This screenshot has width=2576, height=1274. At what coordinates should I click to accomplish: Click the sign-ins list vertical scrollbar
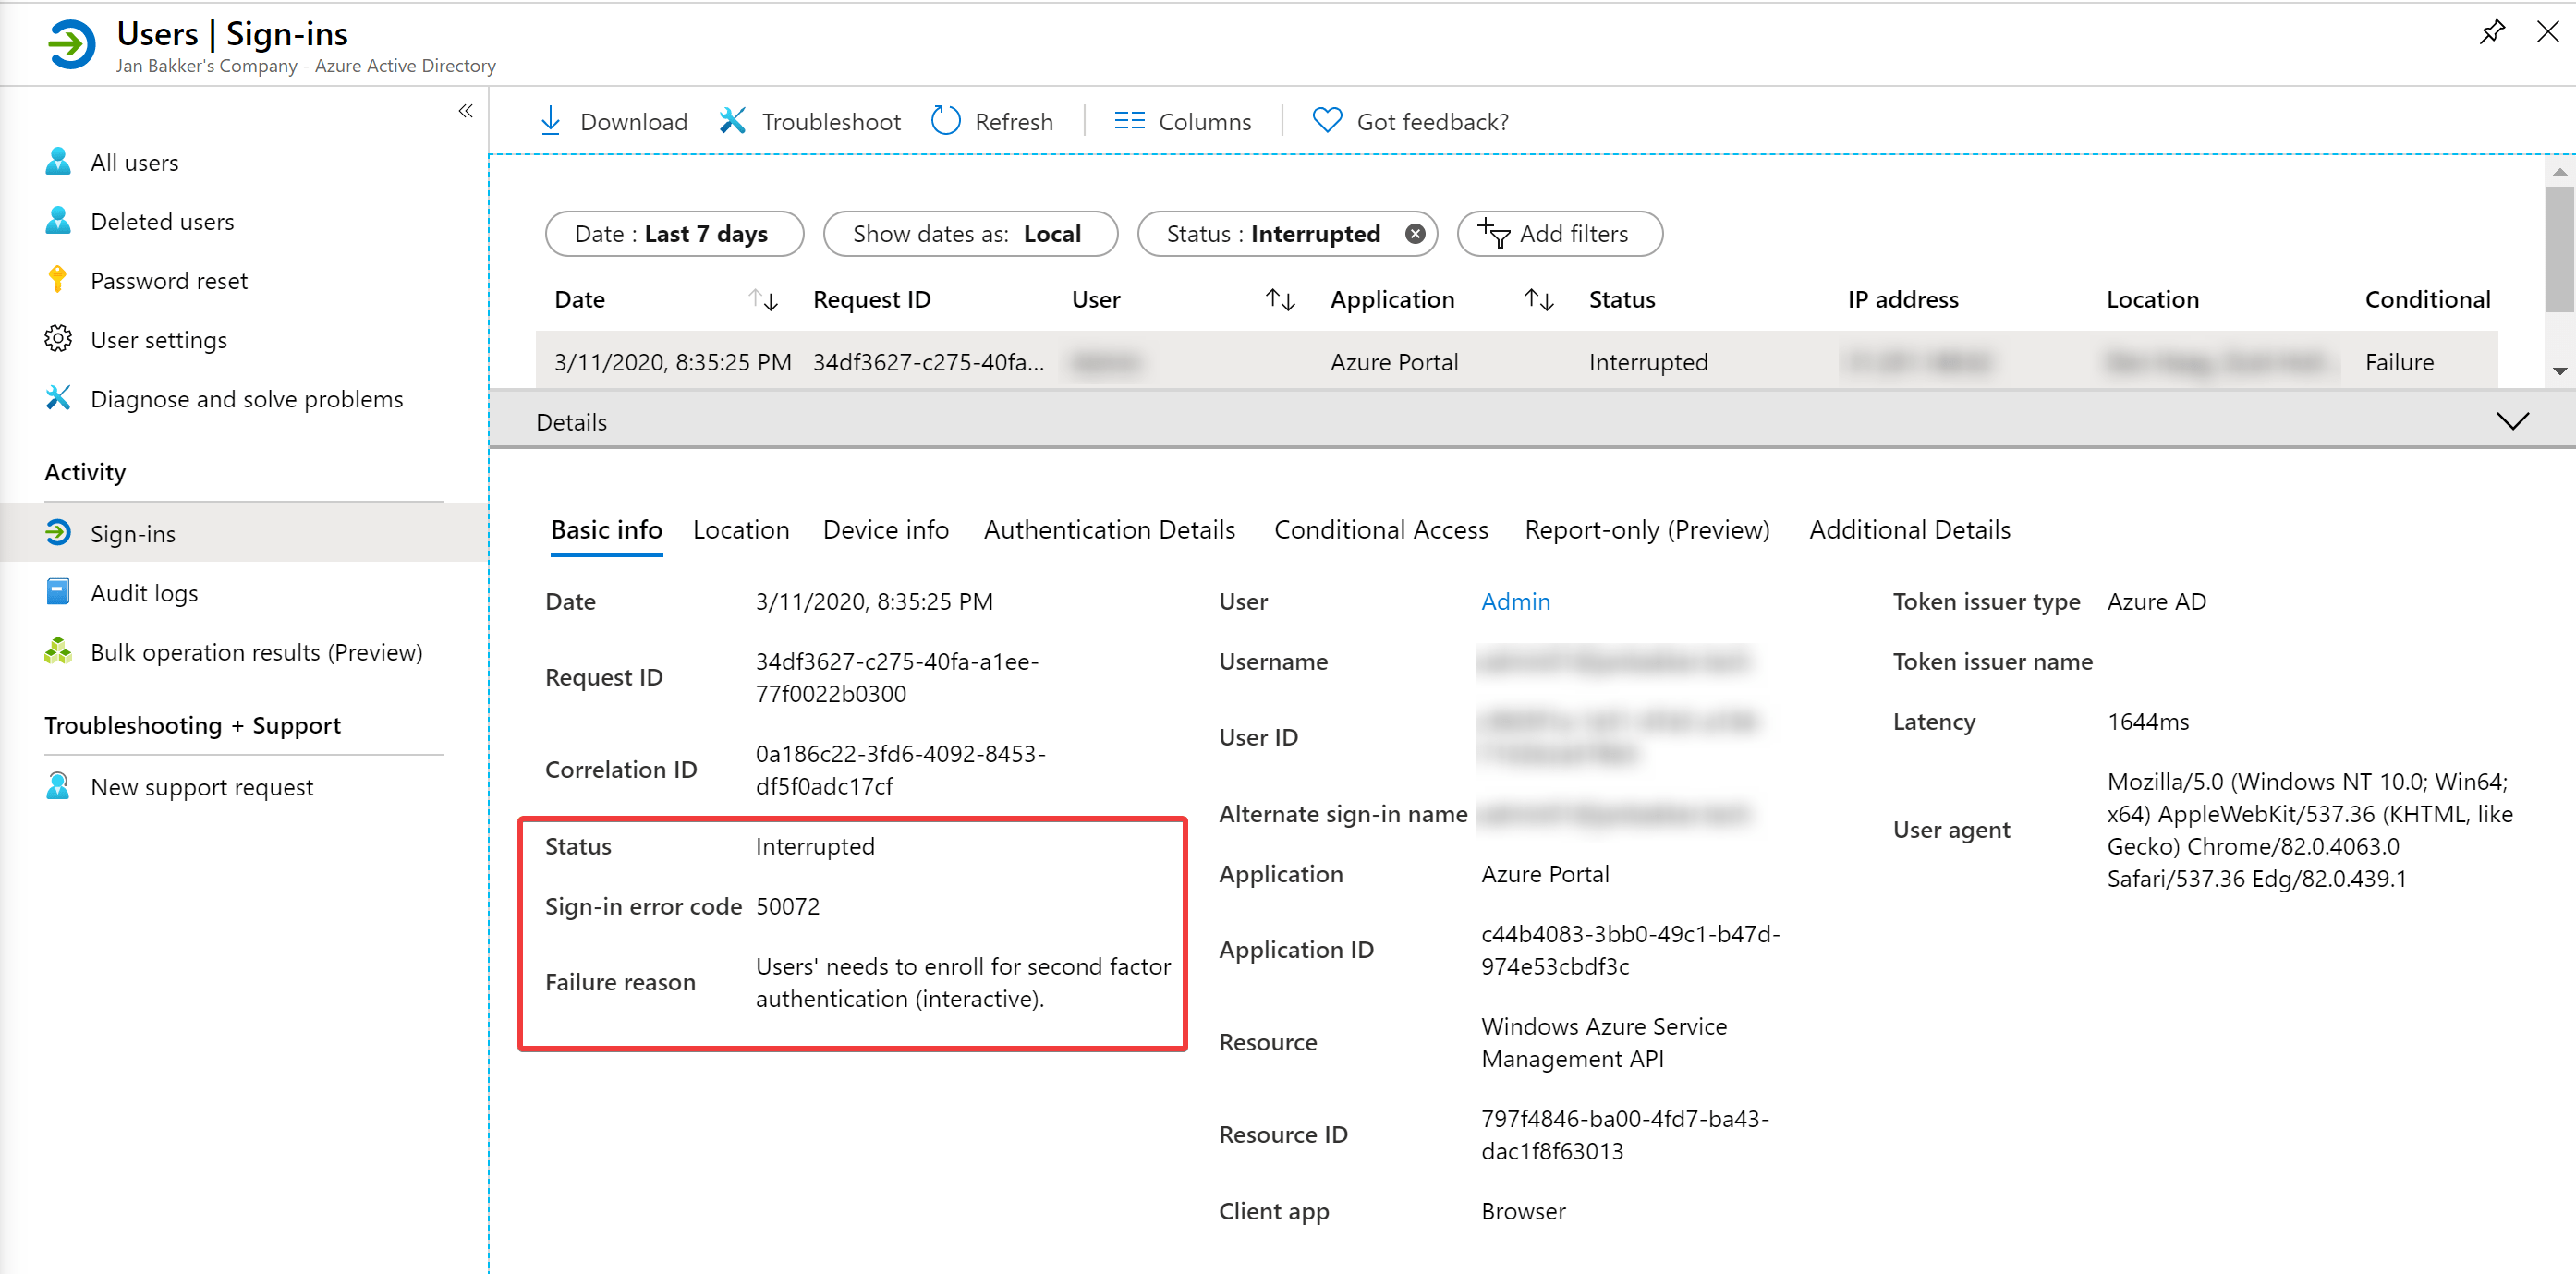pos(2560,271)
